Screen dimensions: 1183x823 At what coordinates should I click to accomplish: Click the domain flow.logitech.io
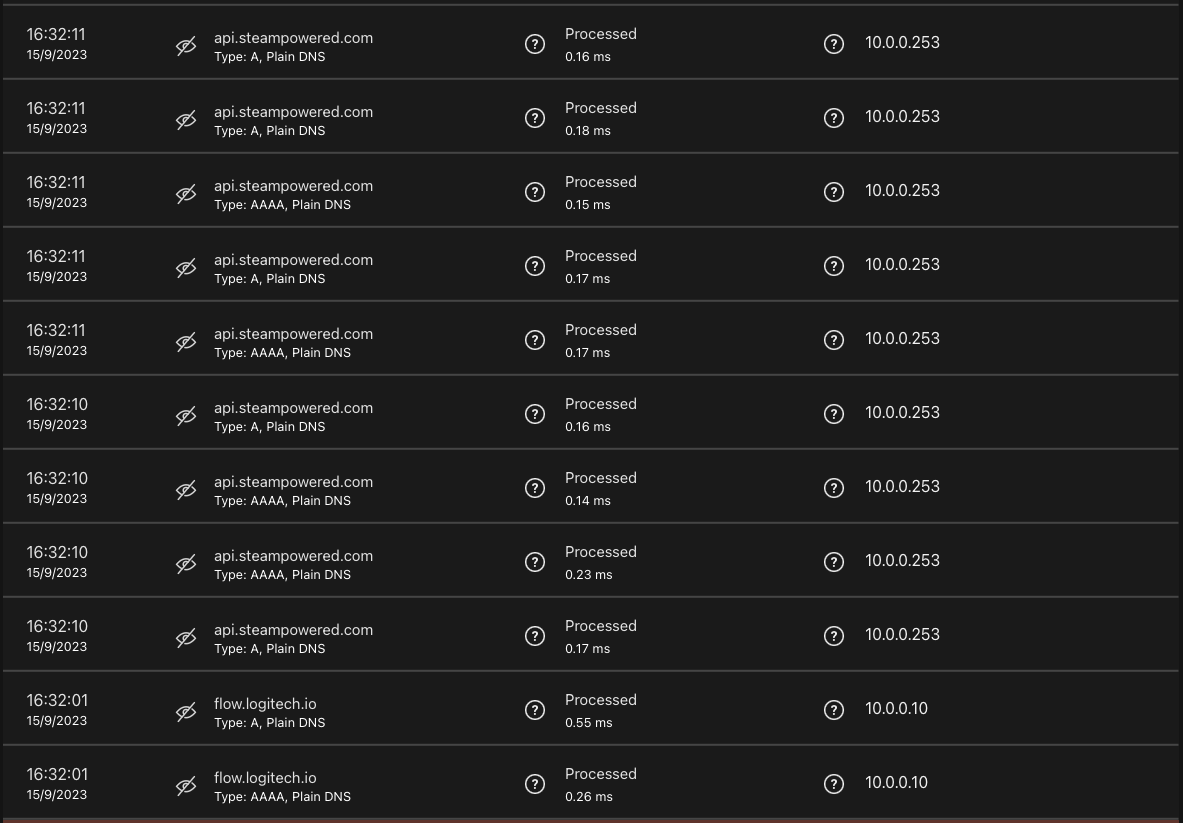265,704
